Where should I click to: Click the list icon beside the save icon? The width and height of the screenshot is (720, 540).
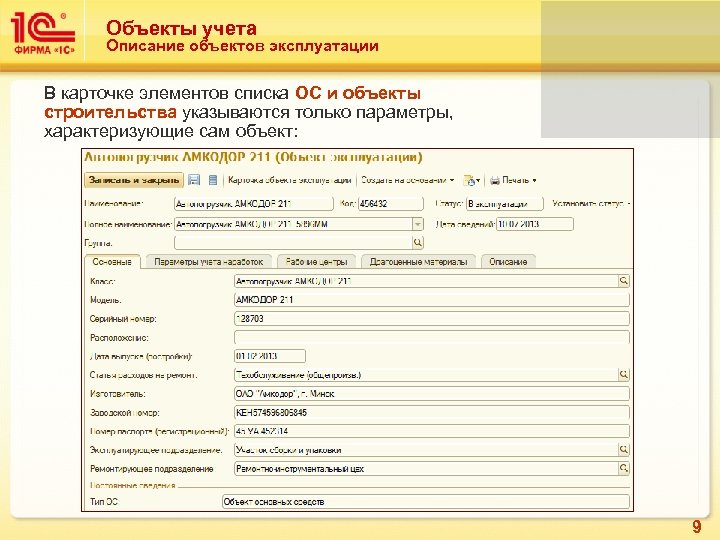[x=213, y=180]
